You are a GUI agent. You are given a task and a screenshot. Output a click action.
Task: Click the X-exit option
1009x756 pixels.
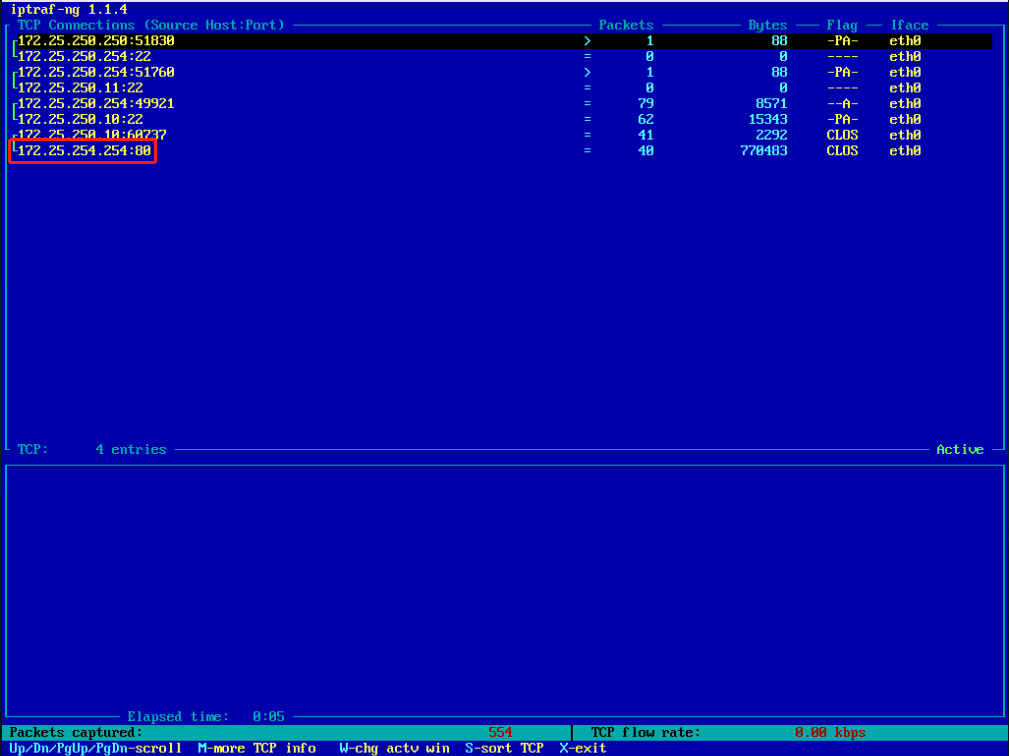[x=583, y=748]
